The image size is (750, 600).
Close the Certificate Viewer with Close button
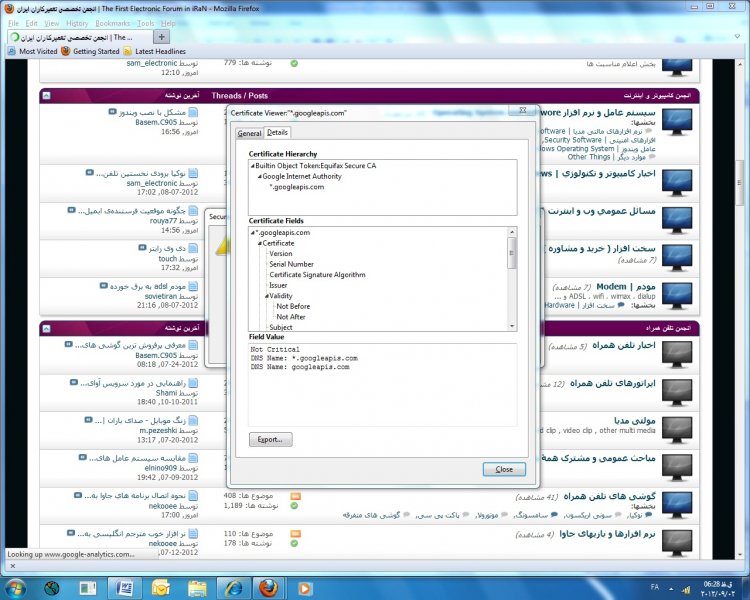click(504, 469)
